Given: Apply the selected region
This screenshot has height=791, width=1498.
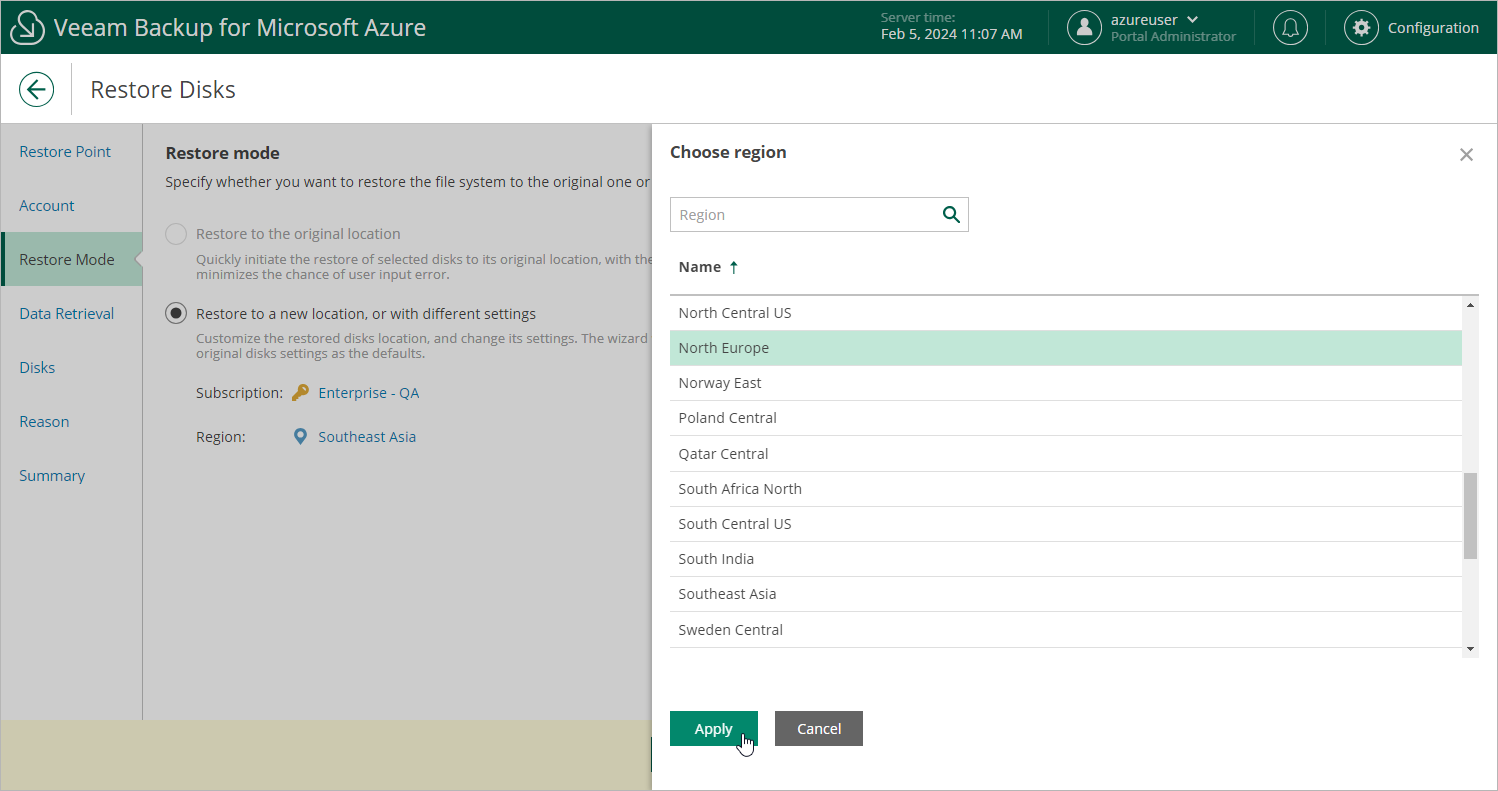Looking at the screenshot, I should coord(714,729).
